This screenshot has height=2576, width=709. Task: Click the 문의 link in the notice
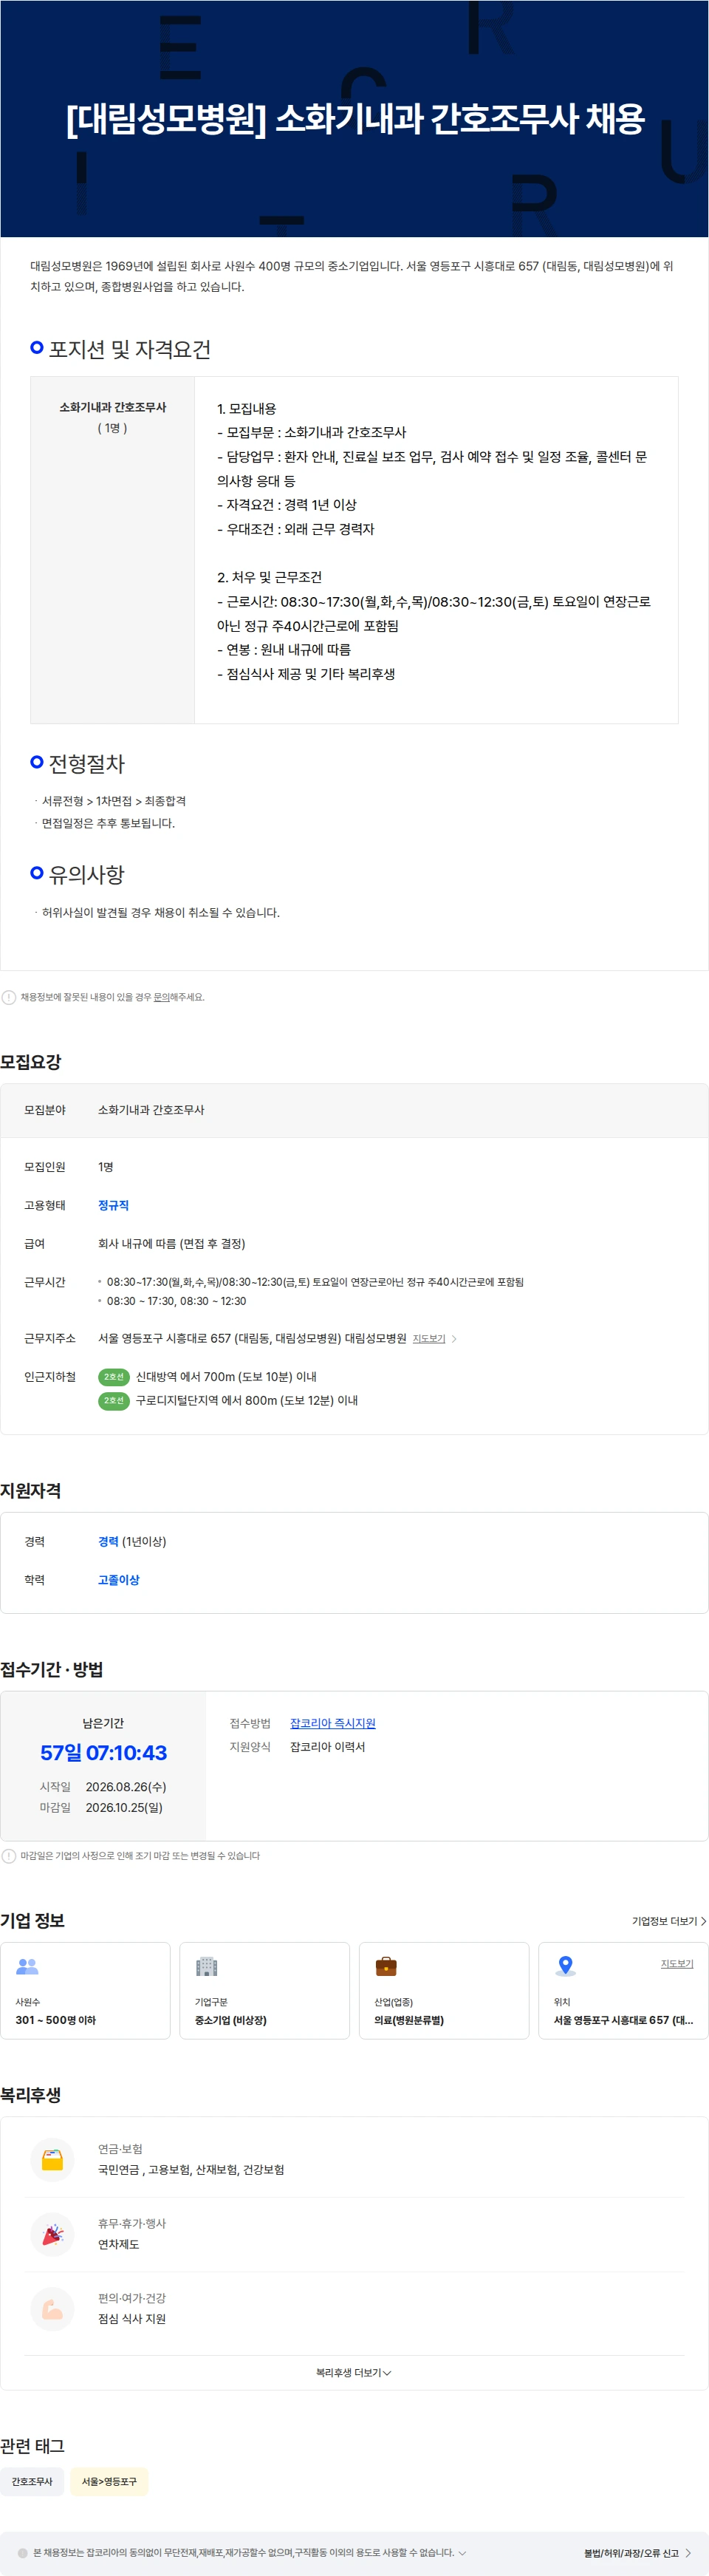[x=161, y=997]
